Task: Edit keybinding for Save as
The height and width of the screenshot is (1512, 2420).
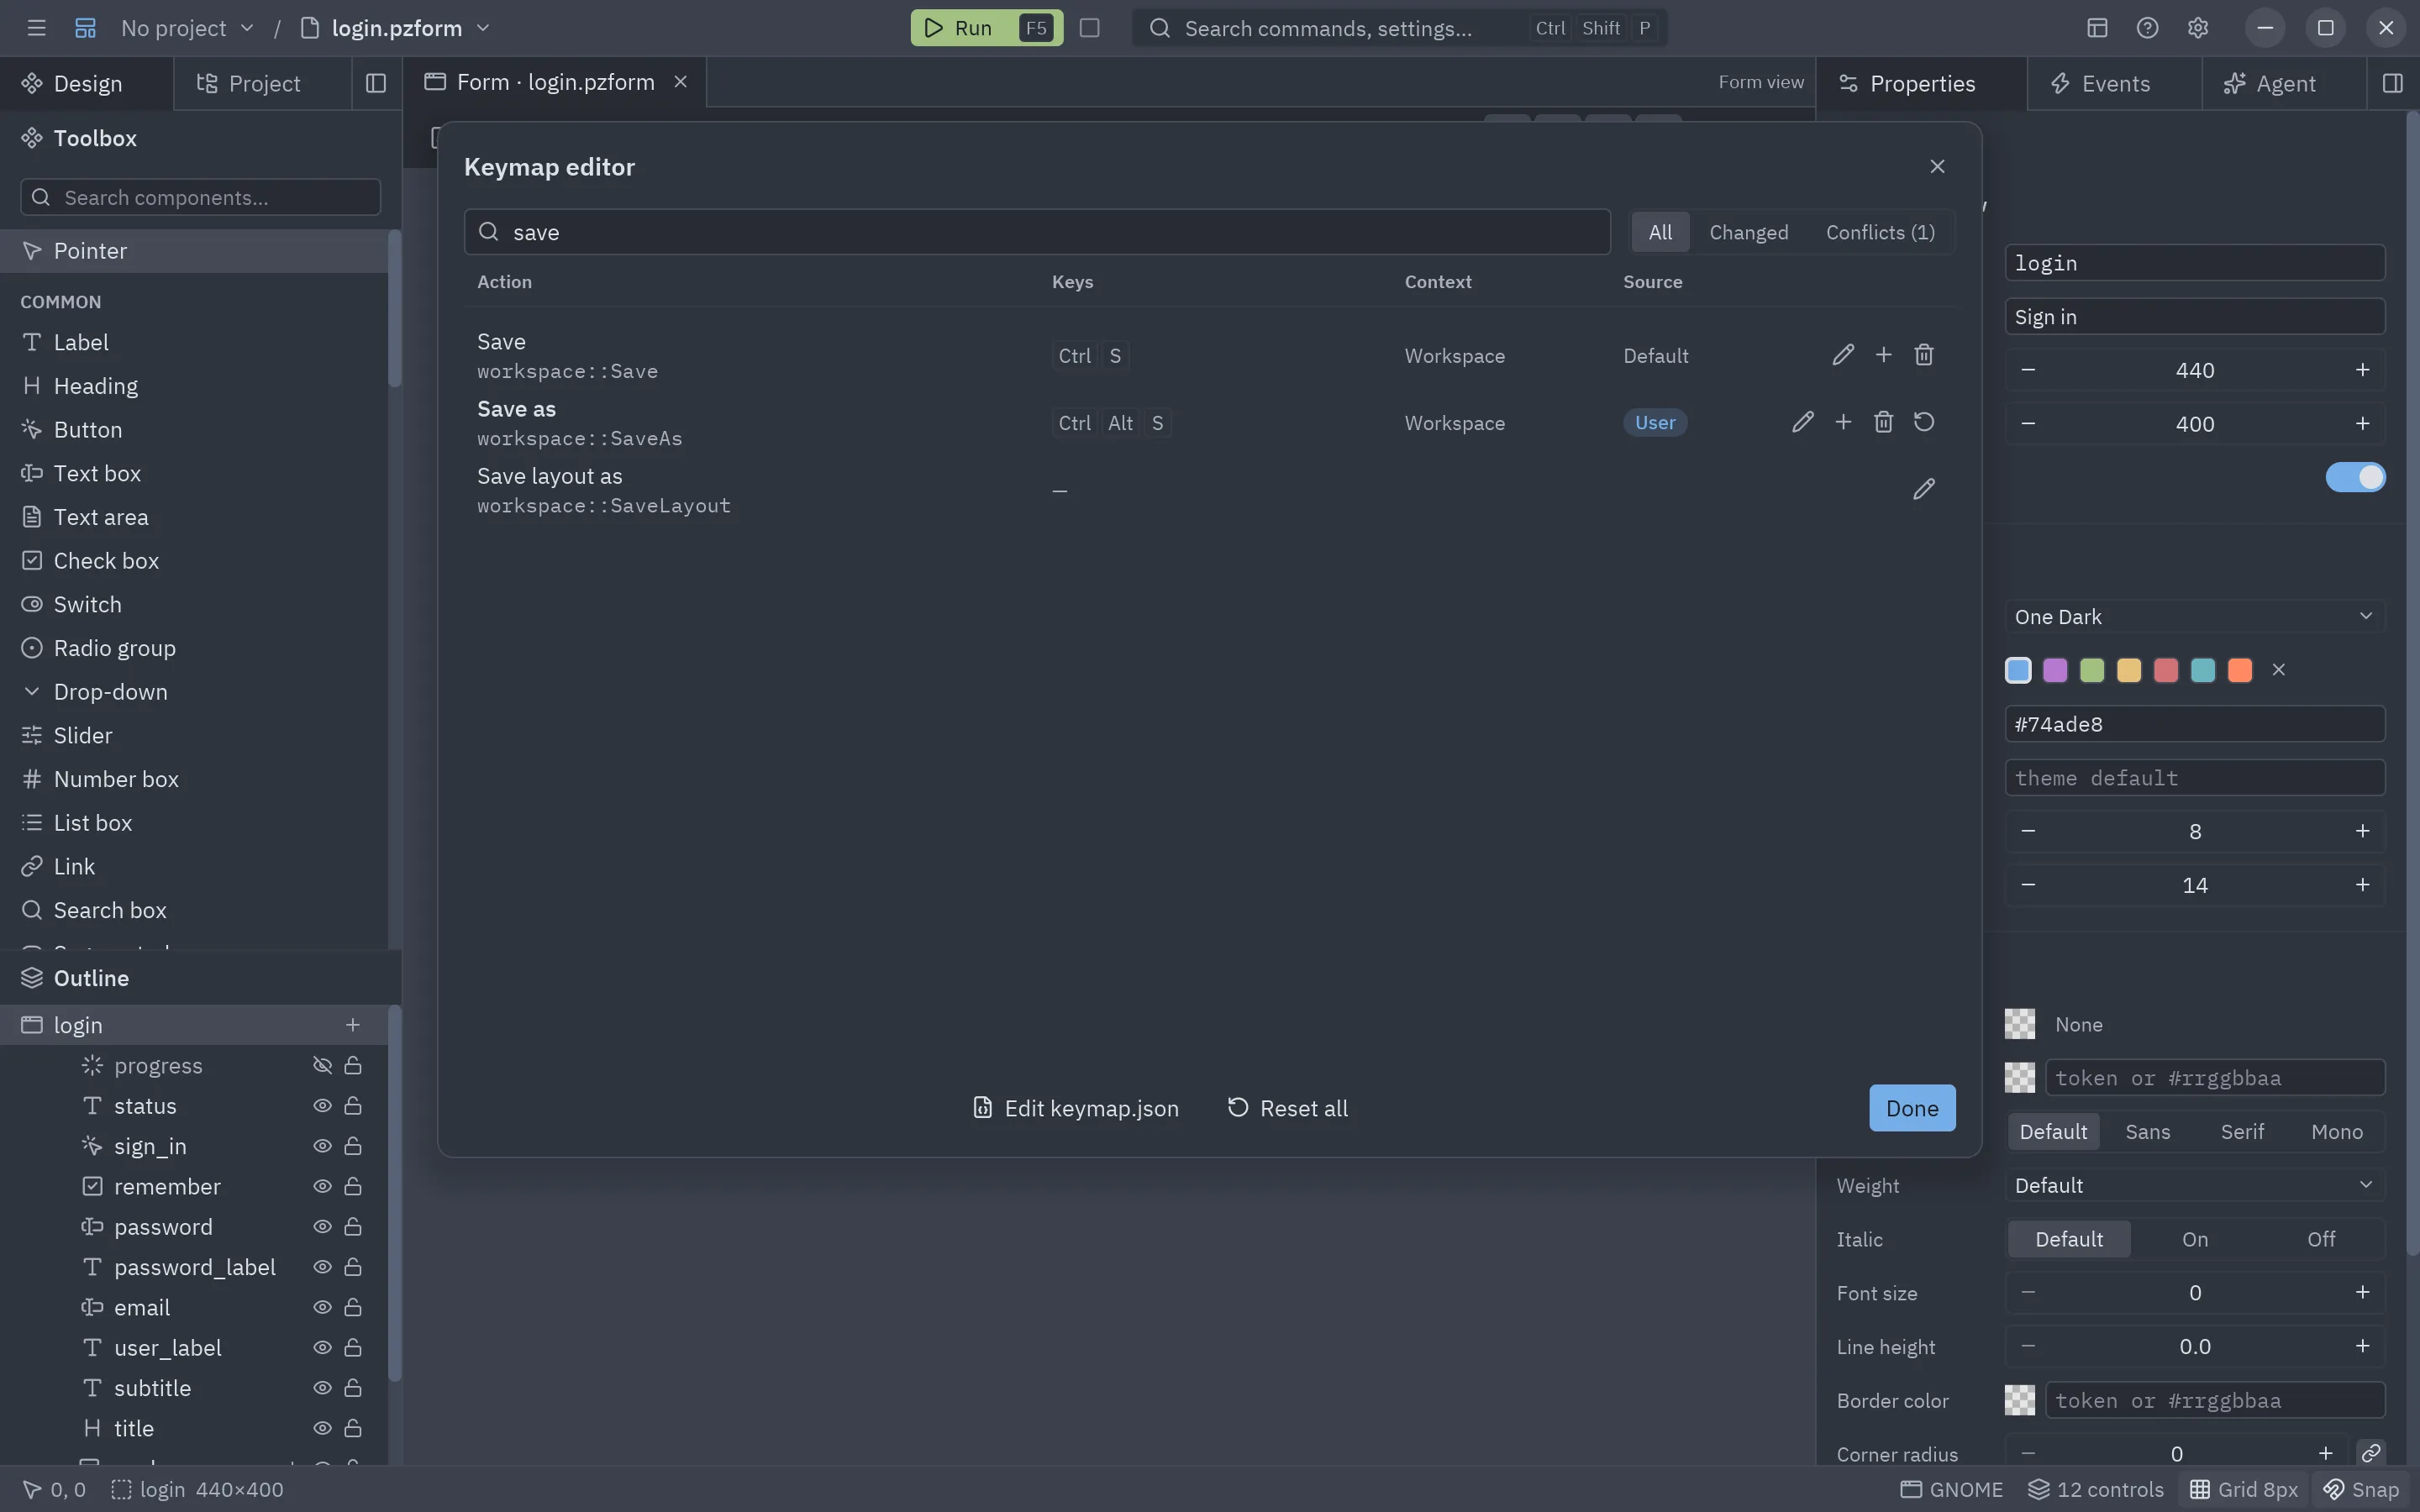Action: click(x=1802, y=422)
